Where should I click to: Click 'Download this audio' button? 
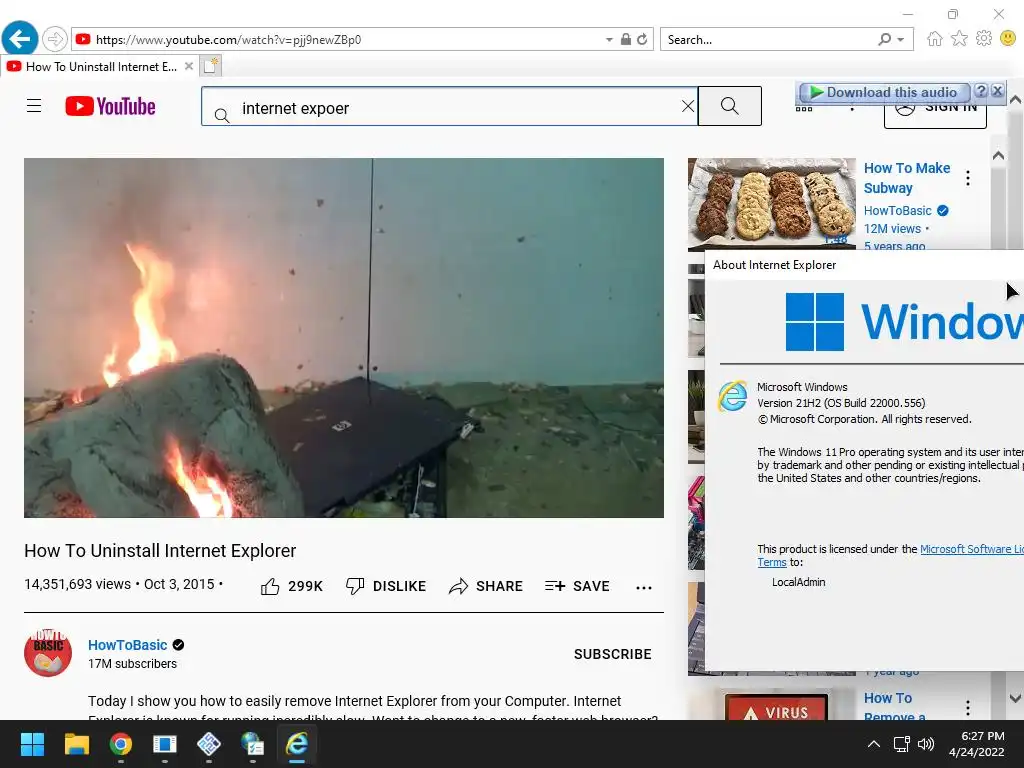885,92
